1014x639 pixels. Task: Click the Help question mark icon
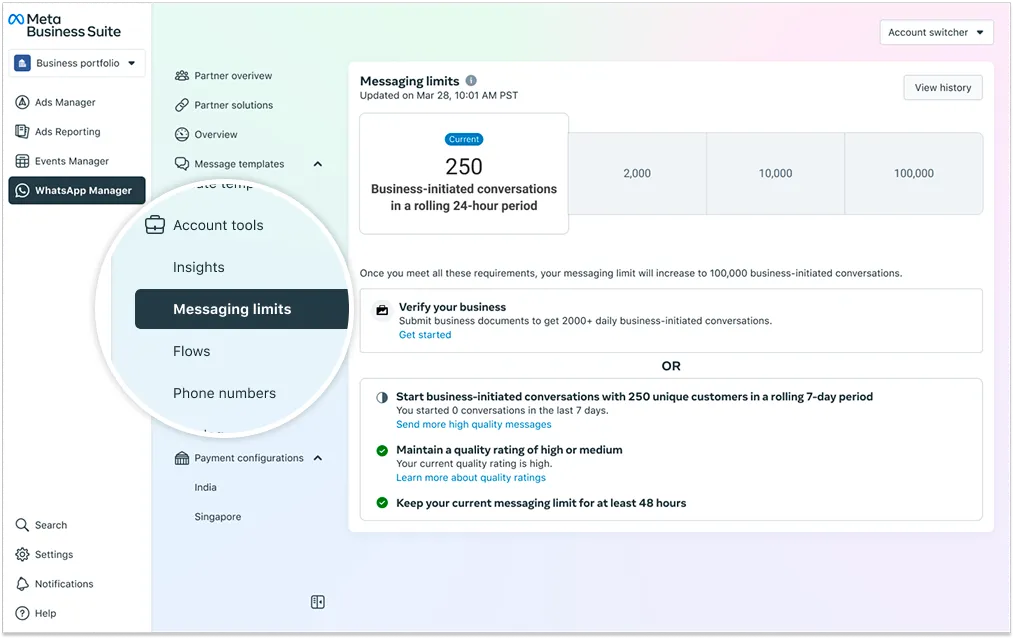pyautogui.click(x=22, y=613)
